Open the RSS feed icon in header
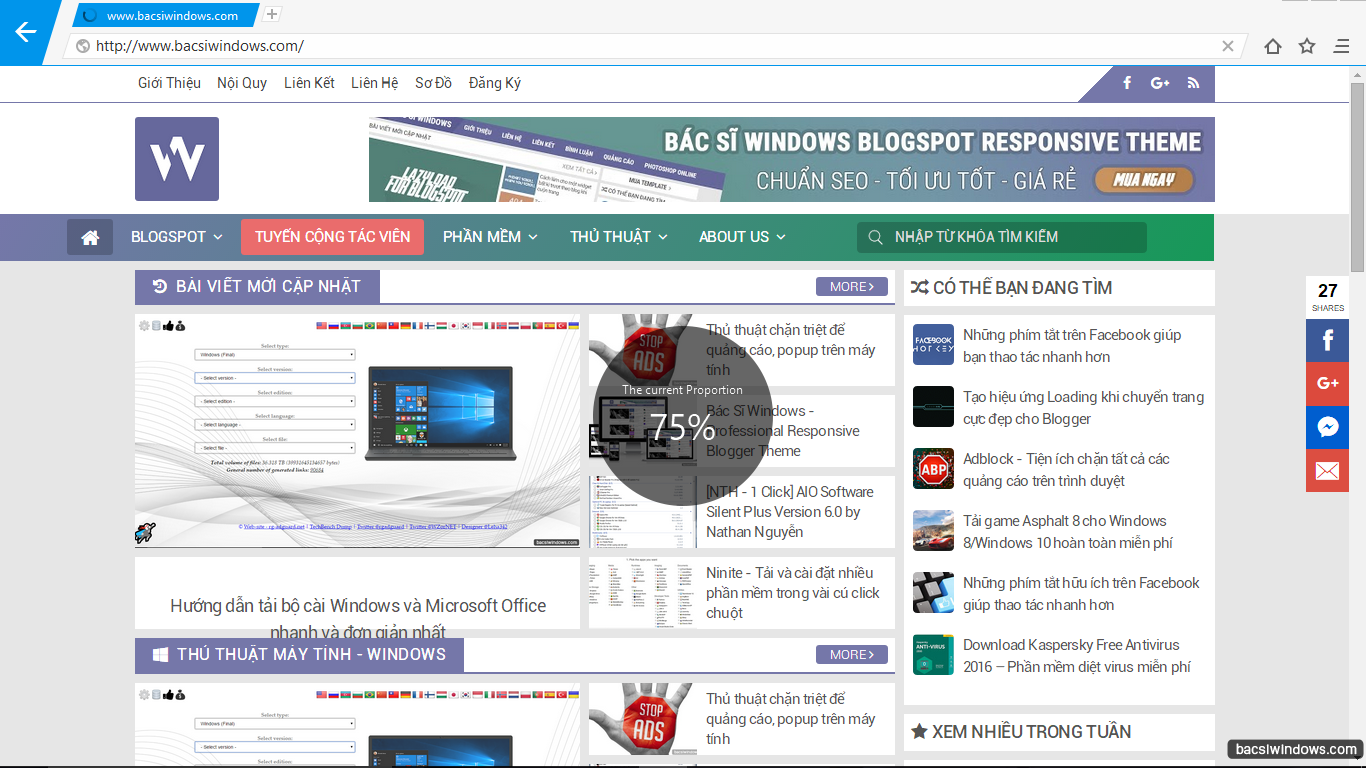This screenshot has width=1366, height=768. pyautogui.click(x=1193, y=83)
